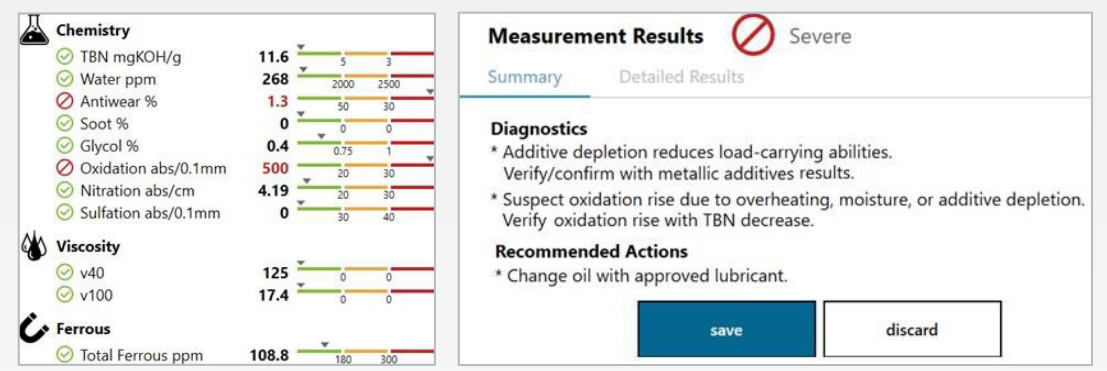Discard the measurement results
Screen dimensions: 1107x371
pos(911,329)
